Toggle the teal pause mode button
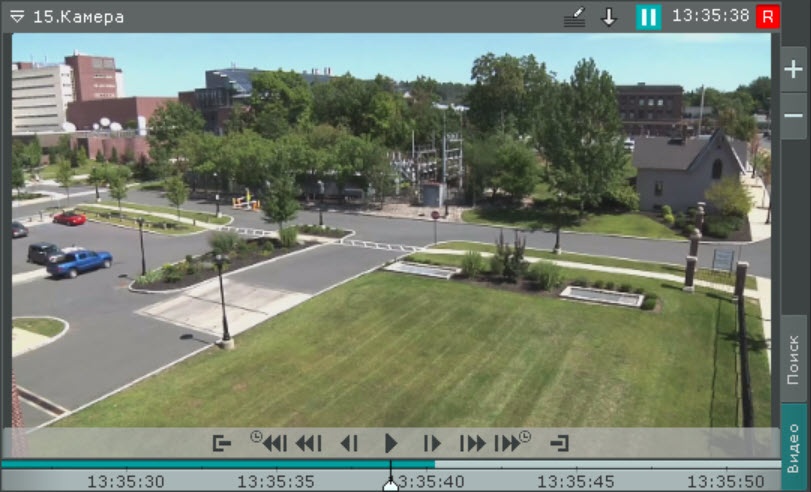The image size is (811, 492). pyautogui.click(x=648, y=17)
